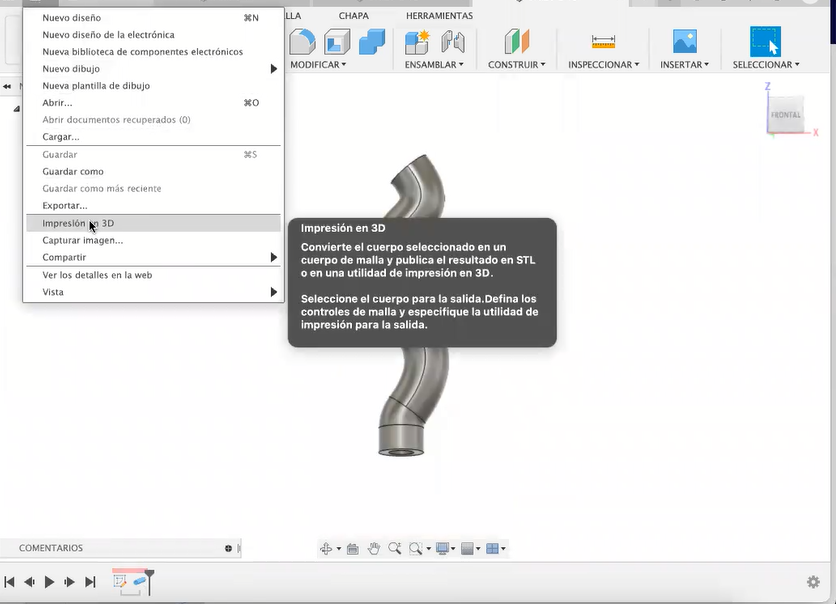
Task: Select the sketch feature in timeline
Action: tap(120, 582)
